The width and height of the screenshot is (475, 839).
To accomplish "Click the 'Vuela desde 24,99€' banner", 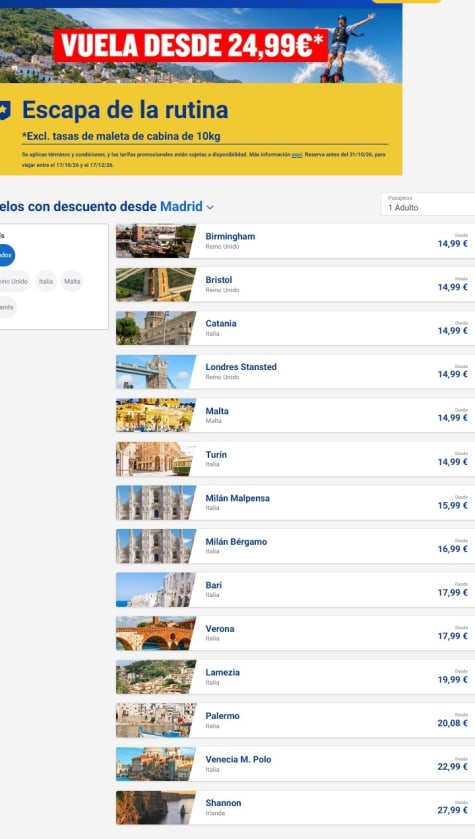I will click(x=190, y=45).
